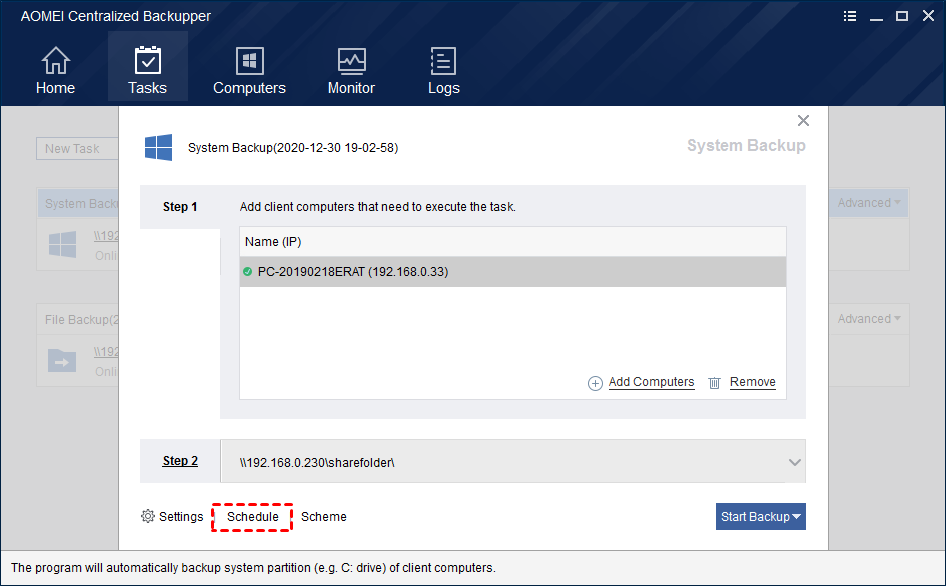The height and width of the screenshot is (586, 946).
Task: Open Settings with the gear icon
Action: tap(148, 517)
